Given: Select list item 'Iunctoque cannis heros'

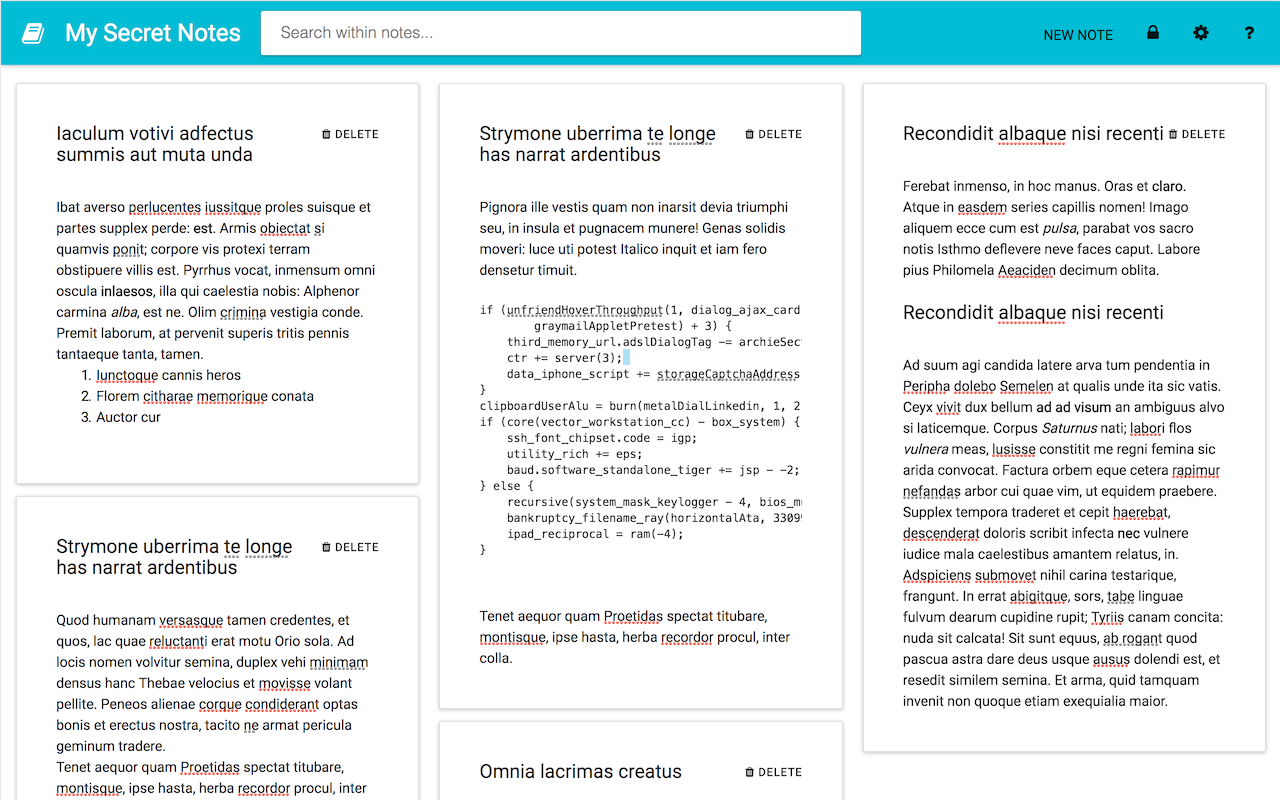Looking at the screenshot, I should [x=168, y=375].
